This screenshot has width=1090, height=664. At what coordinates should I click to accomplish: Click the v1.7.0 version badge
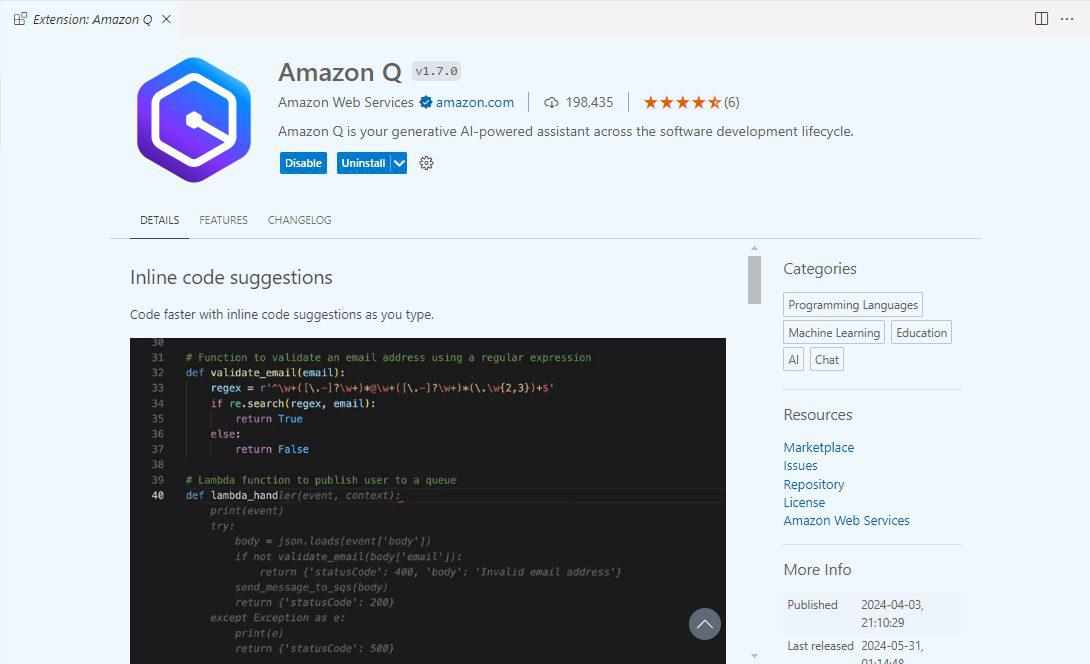(x=437, y=71)
